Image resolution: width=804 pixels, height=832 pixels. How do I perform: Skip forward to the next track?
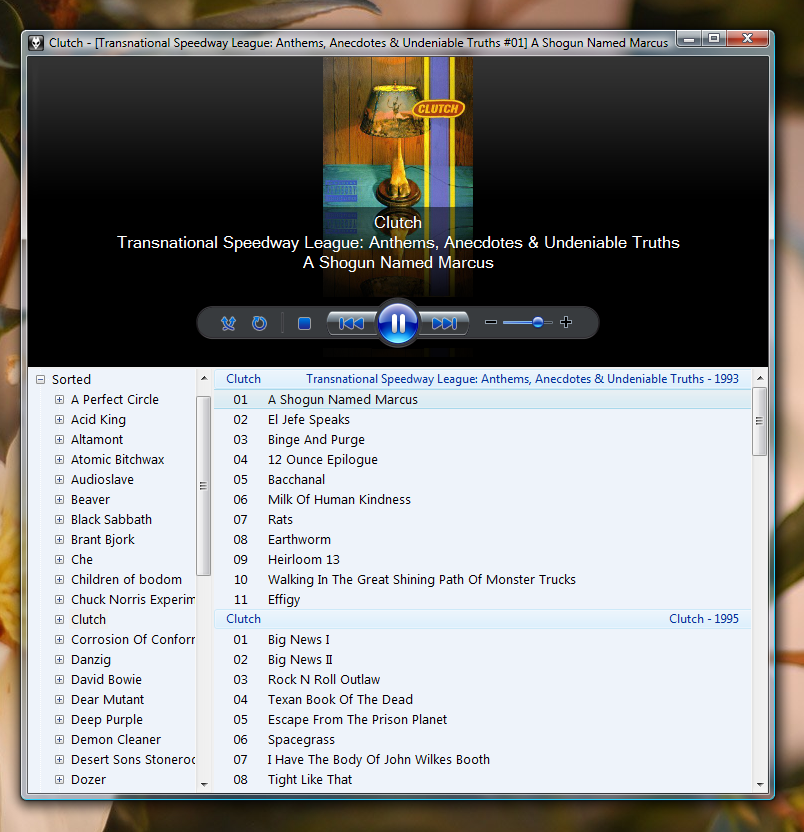445,323
